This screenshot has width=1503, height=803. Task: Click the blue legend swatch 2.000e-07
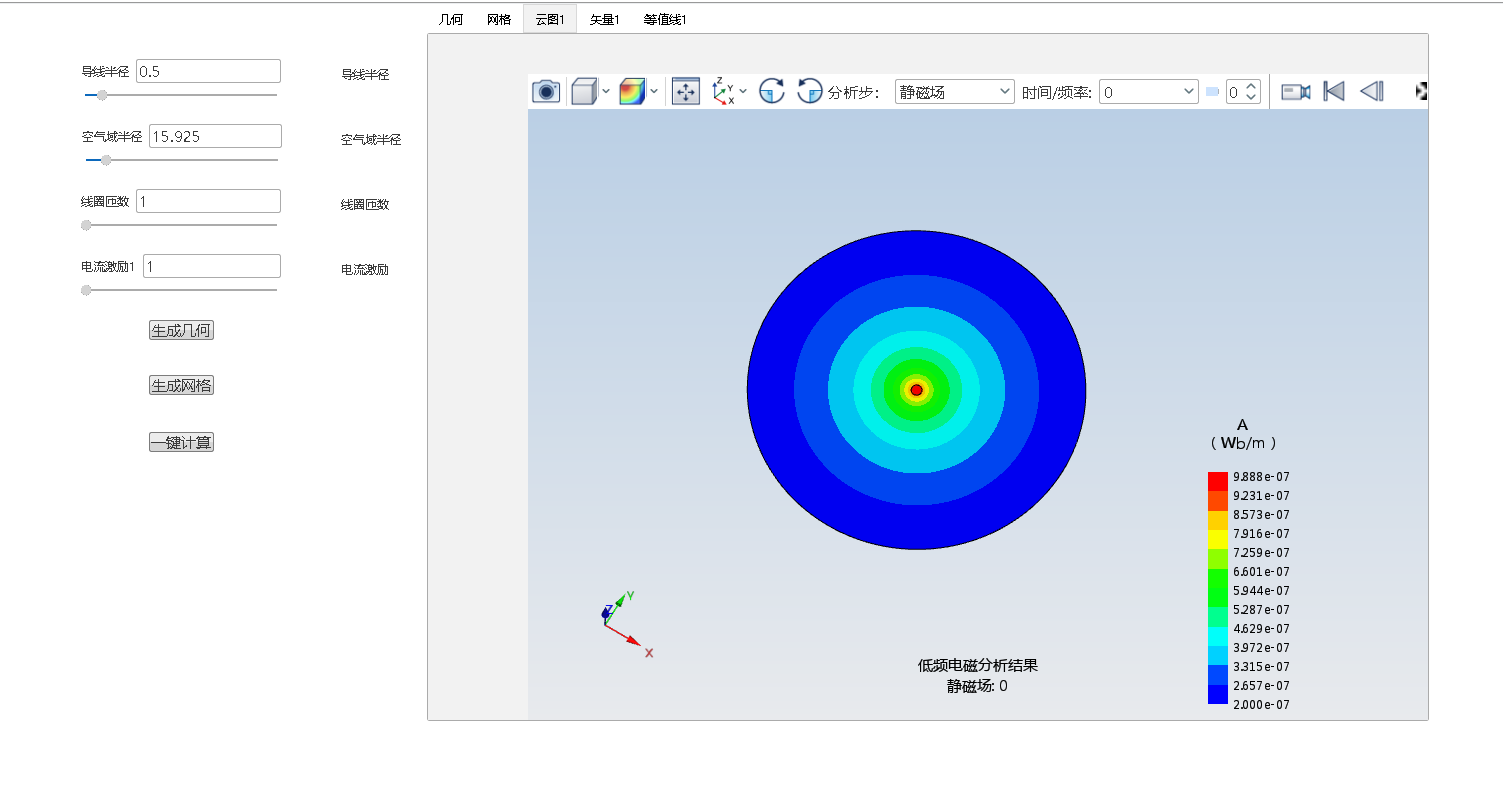[x=1217, y=695]
